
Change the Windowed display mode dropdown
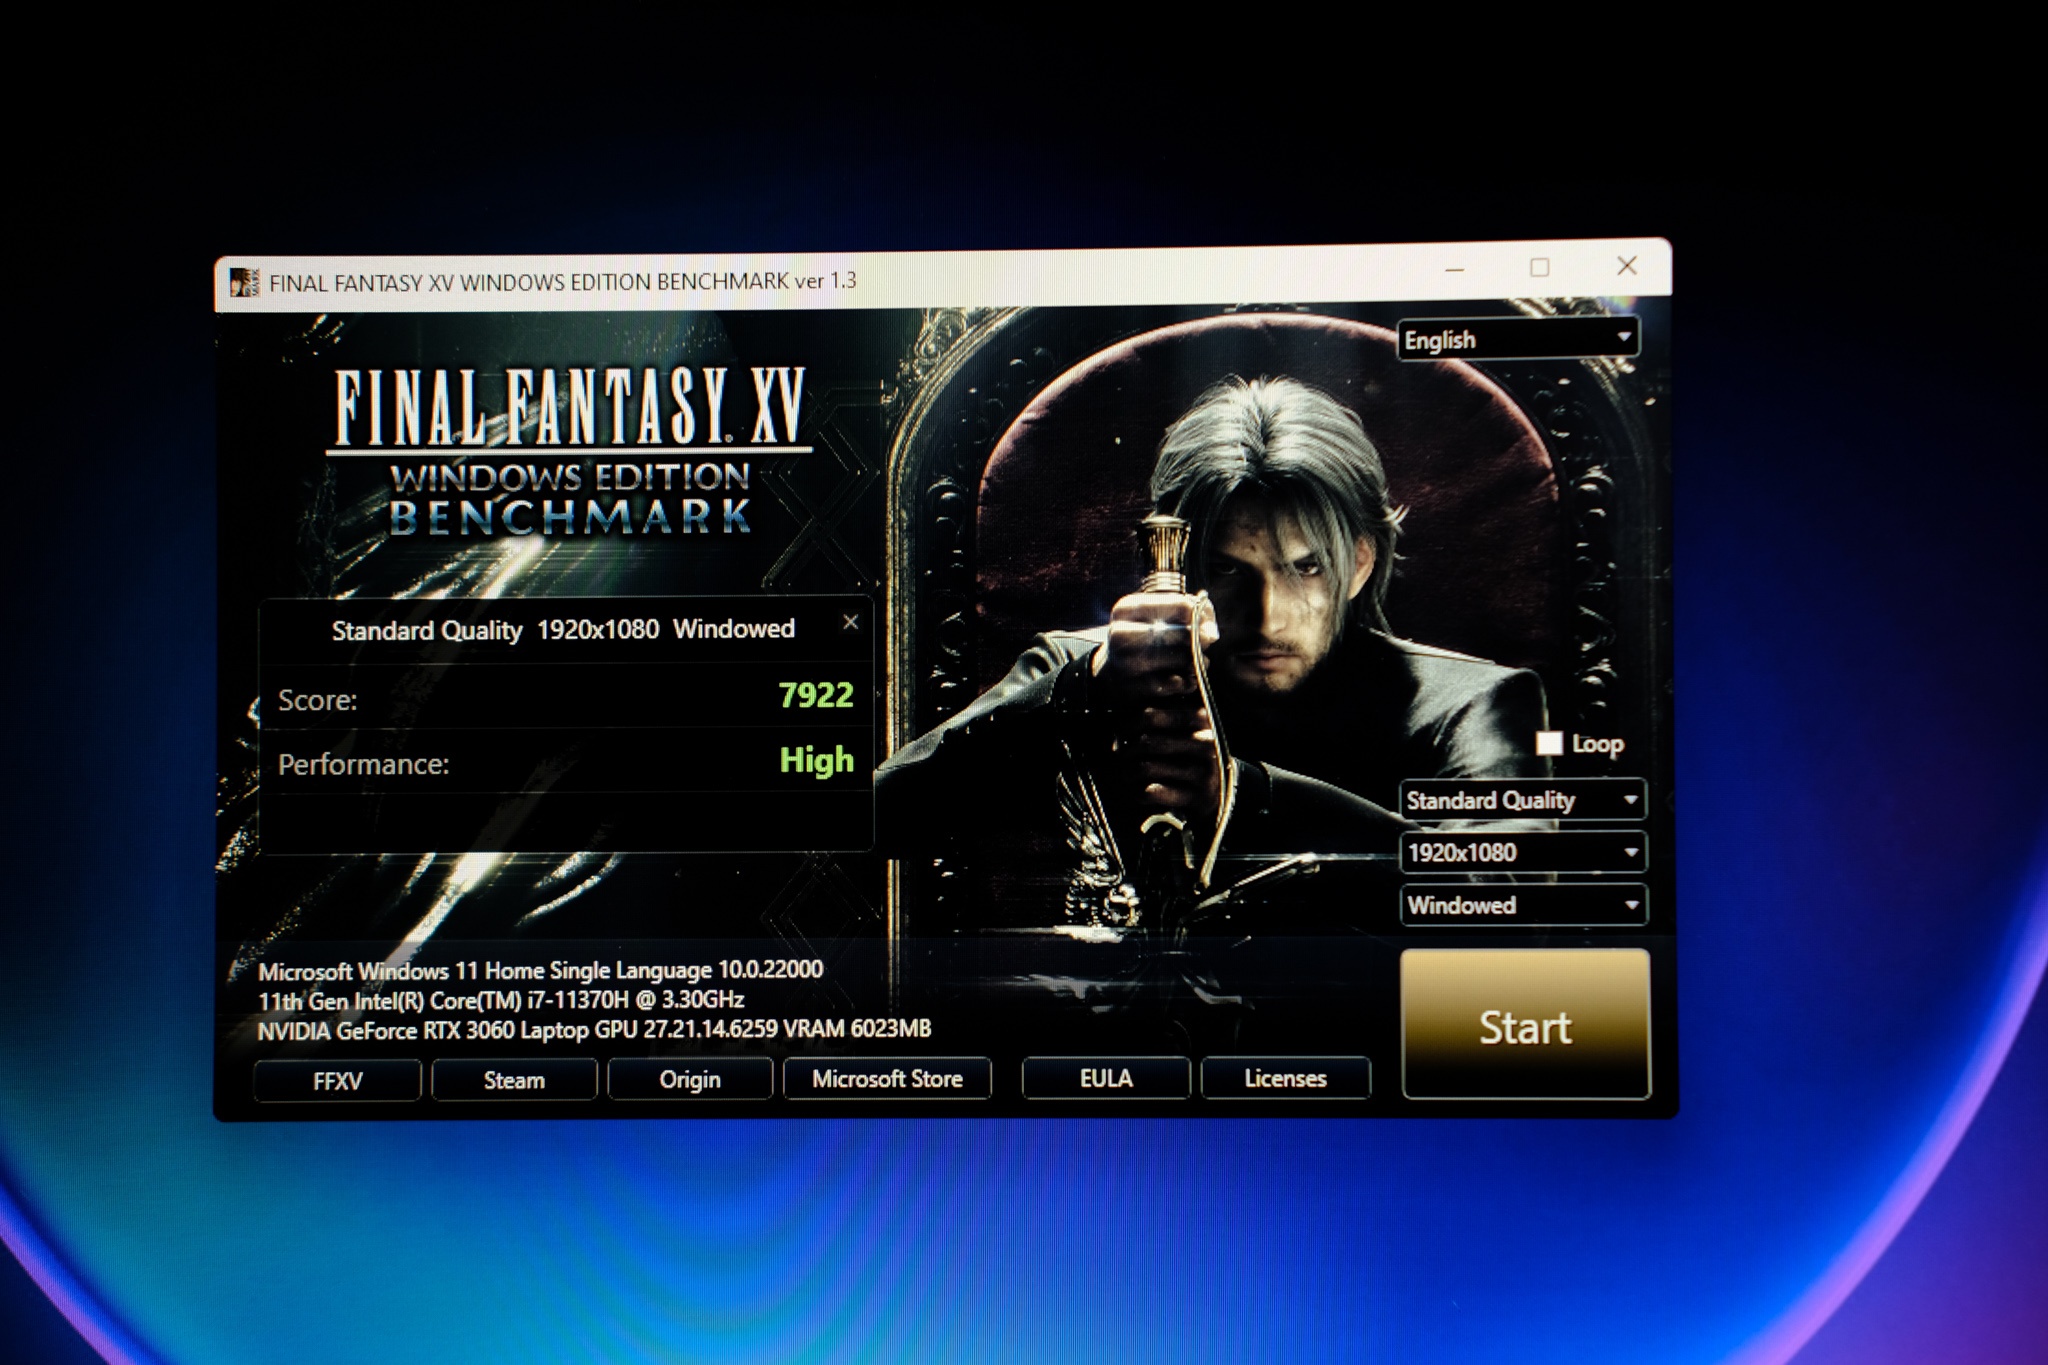pyautogui.click(x=1522, y=906)
